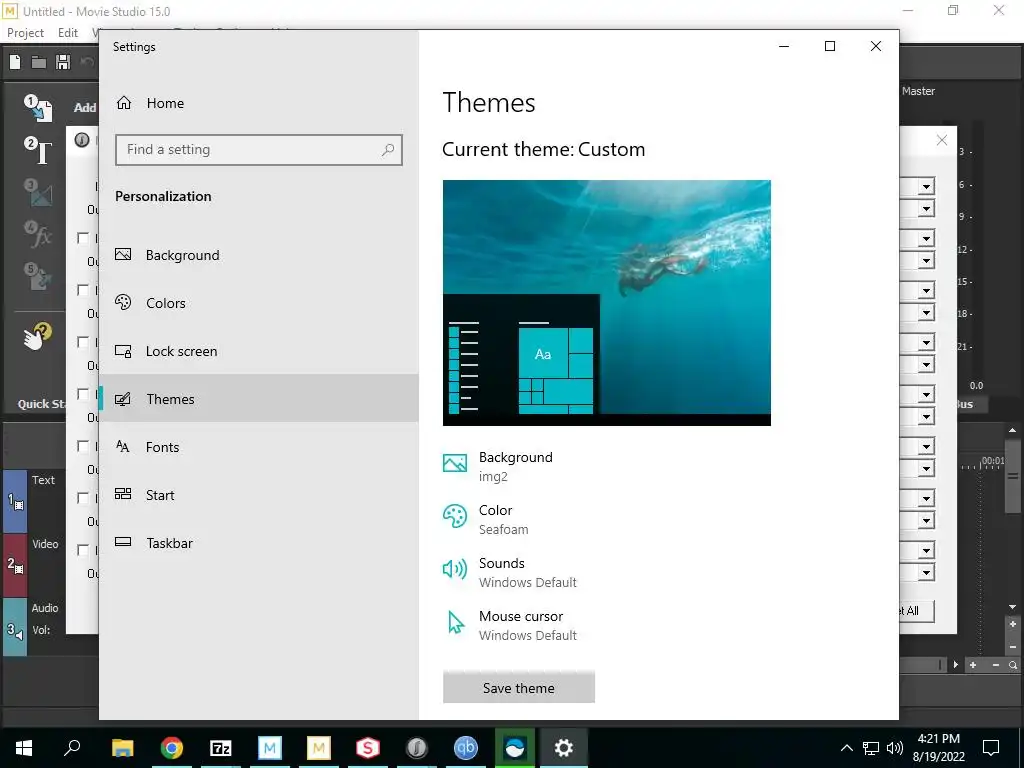Click the 00:01 timeline ruler marker
The width and height of the screenshot is (1024, 768).
click(x=993, y=461)
